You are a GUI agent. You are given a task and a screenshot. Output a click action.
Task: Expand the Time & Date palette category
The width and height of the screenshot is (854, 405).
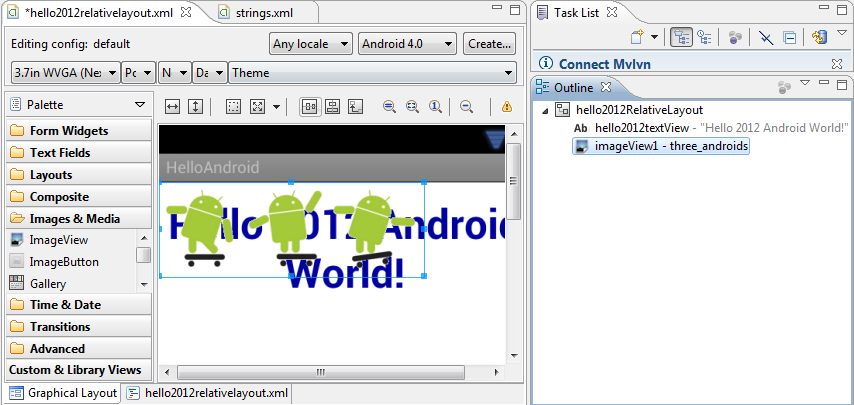pyautogui.click(x=79, y=304)
